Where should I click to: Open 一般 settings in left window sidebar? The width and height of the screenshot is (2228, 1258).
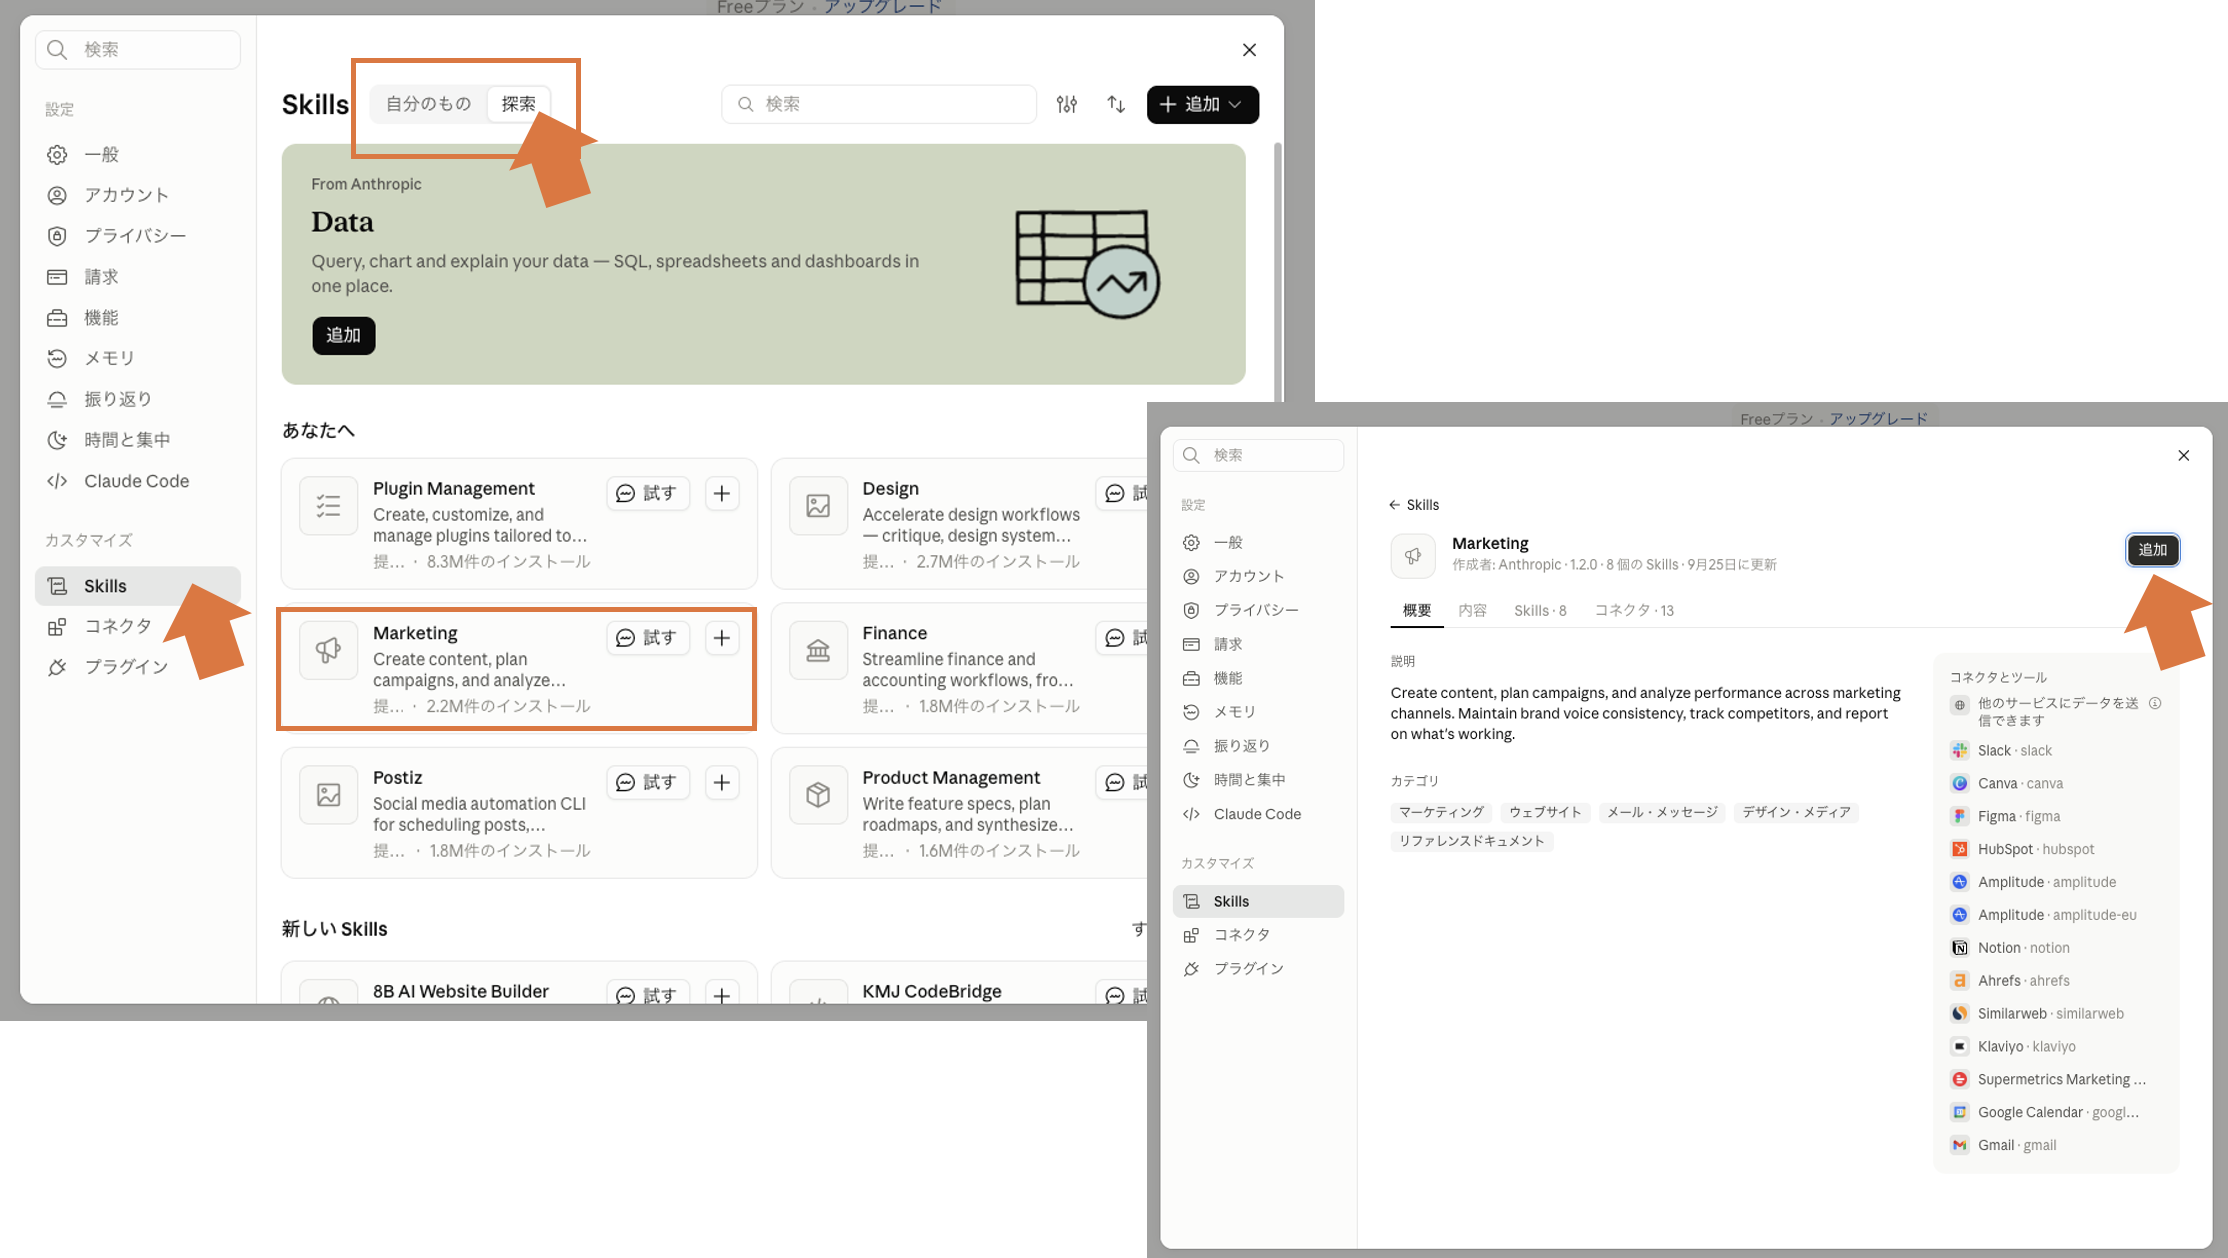coord(138,154)
